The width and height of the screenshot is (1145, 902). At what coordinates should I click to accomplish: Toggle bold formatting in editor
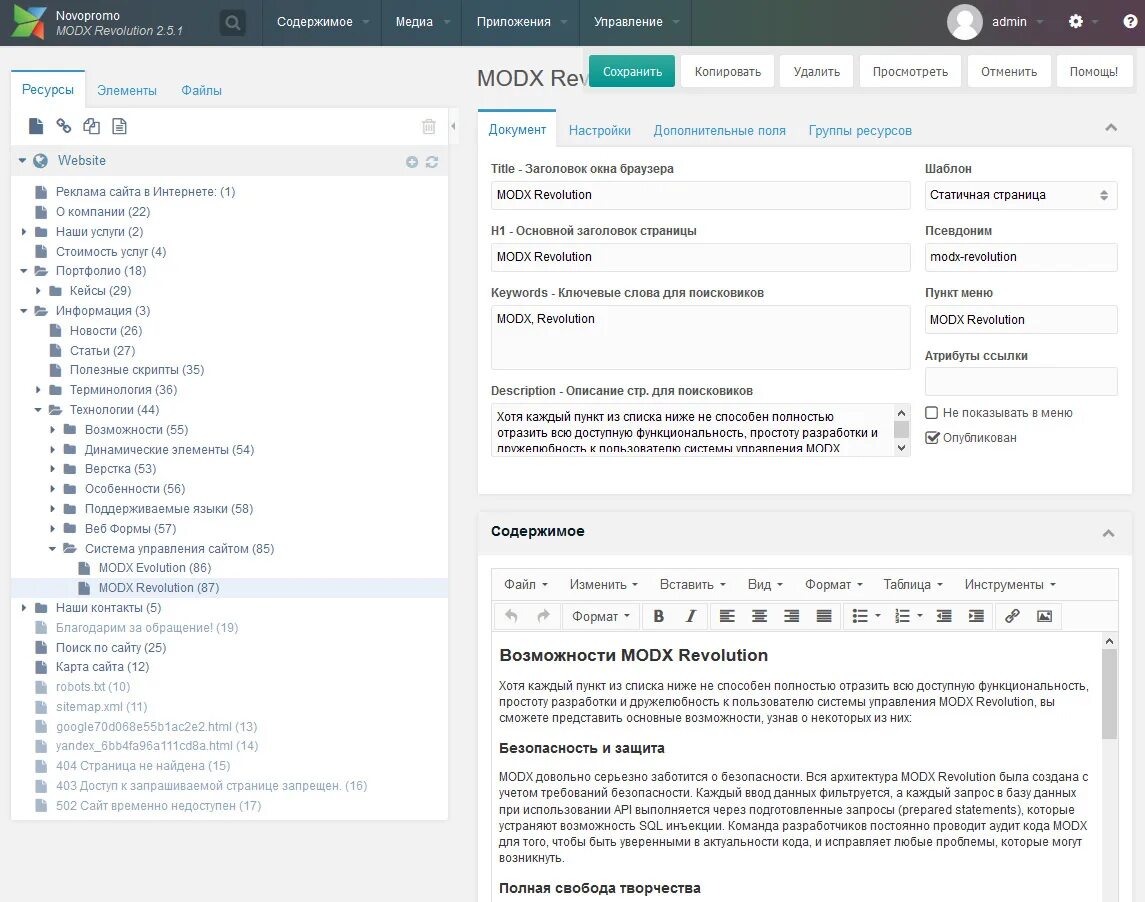659,616
